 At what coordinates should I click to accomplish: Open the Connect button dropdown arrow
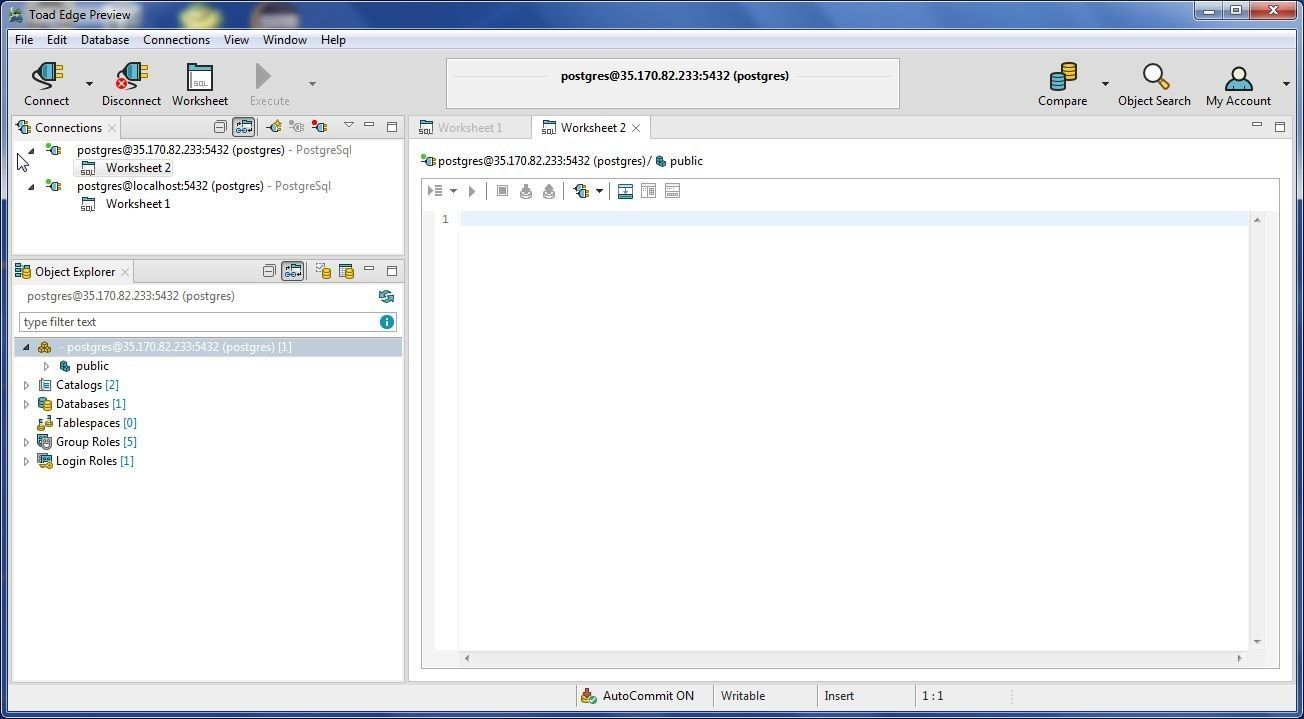pos(89,84)
